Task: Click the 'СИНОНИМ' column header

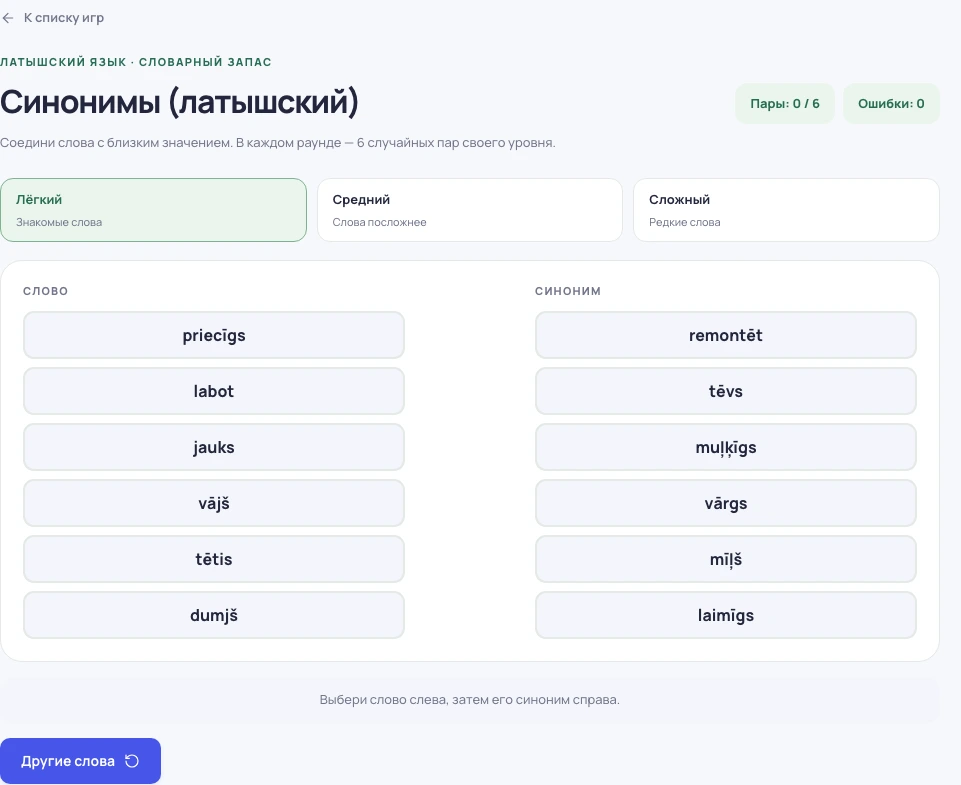Action: [568, 291]
